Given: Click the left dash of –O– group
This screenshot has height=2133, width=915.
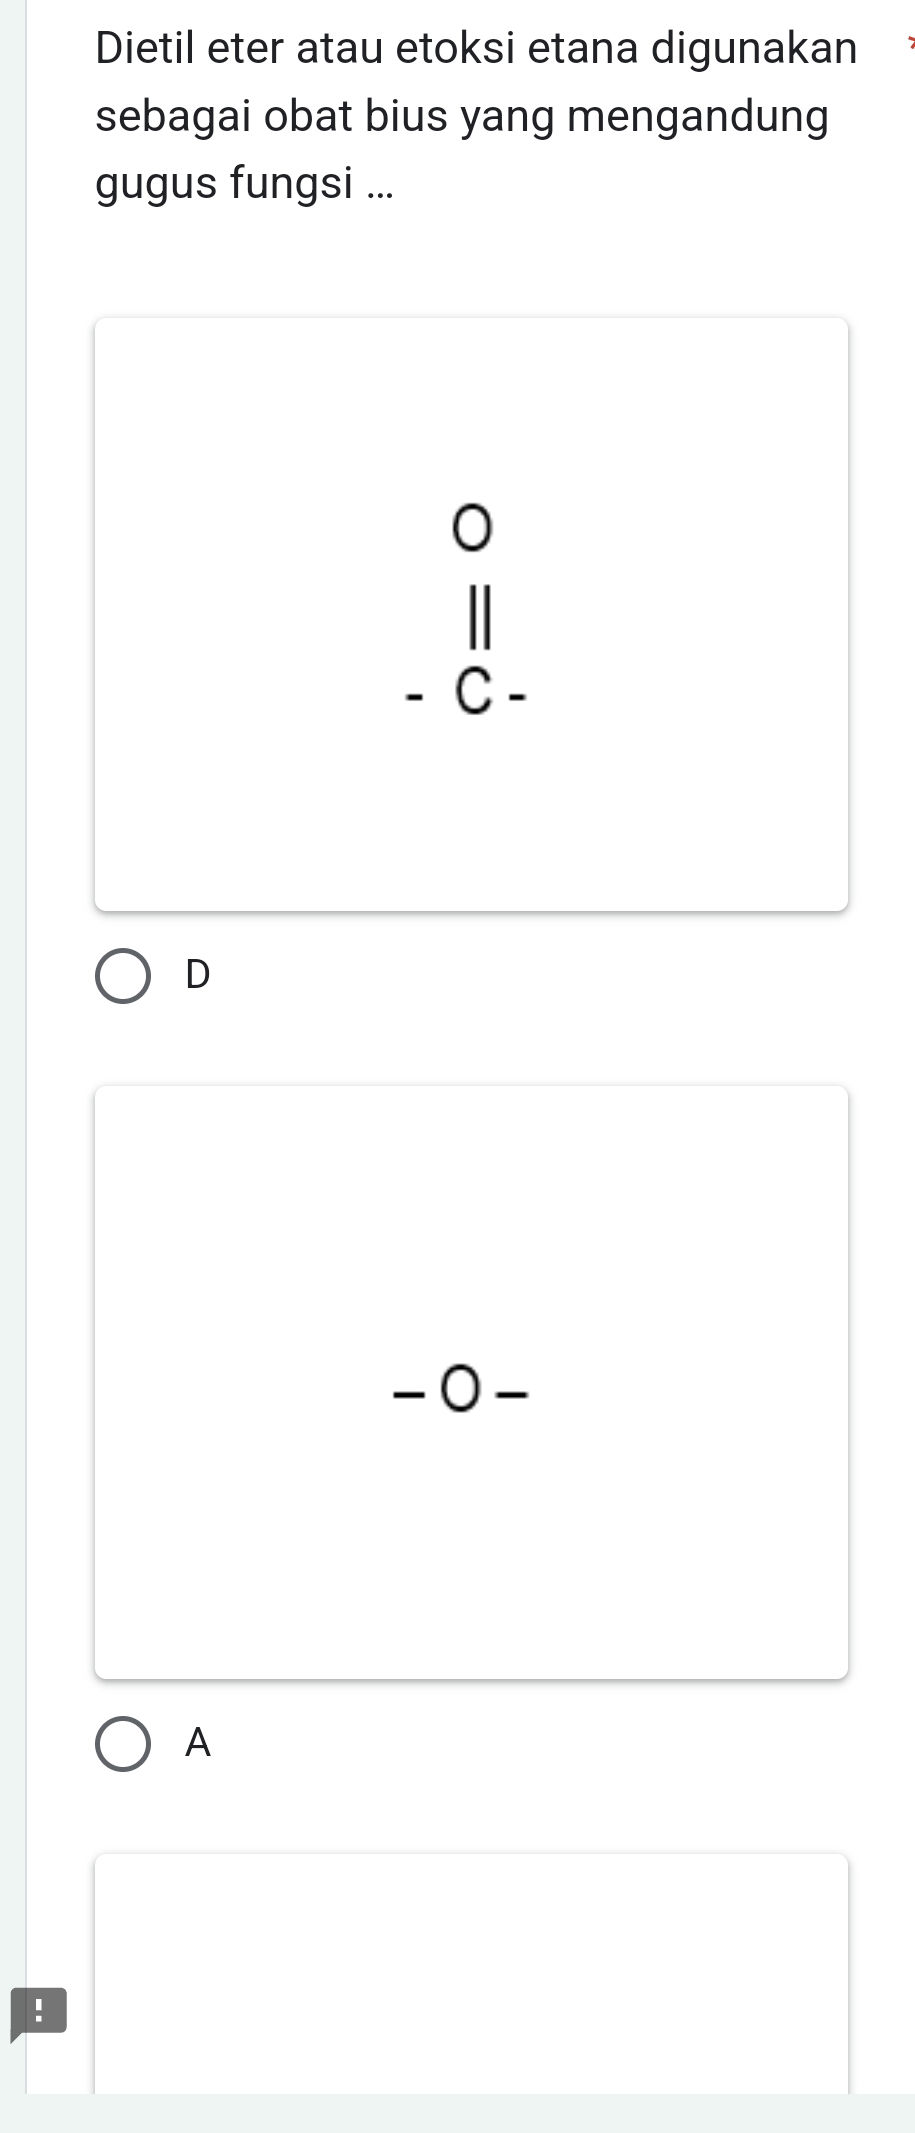Looking at the screenshot, I should [410, 1393].
